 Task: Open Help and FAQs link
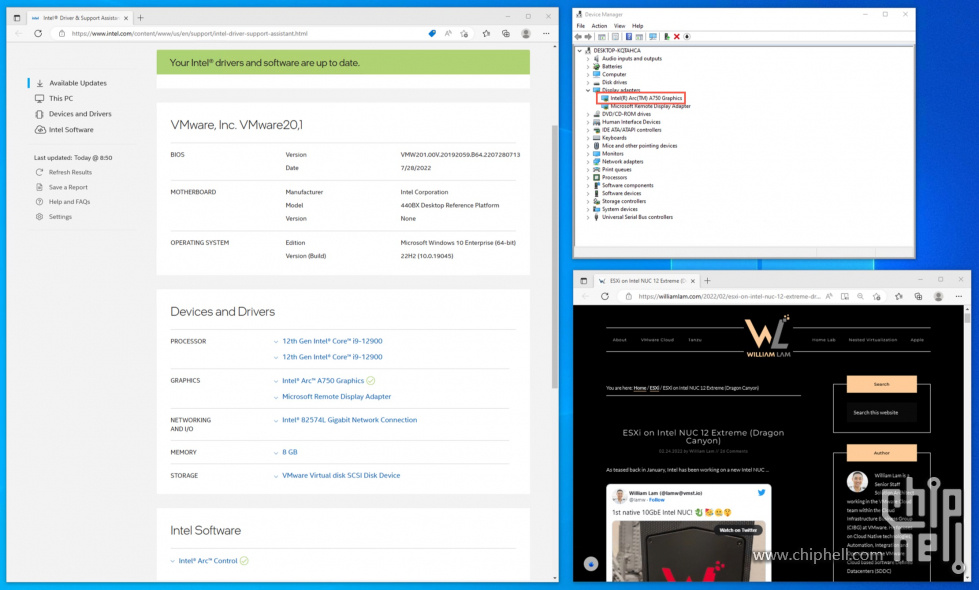(69, 202)
